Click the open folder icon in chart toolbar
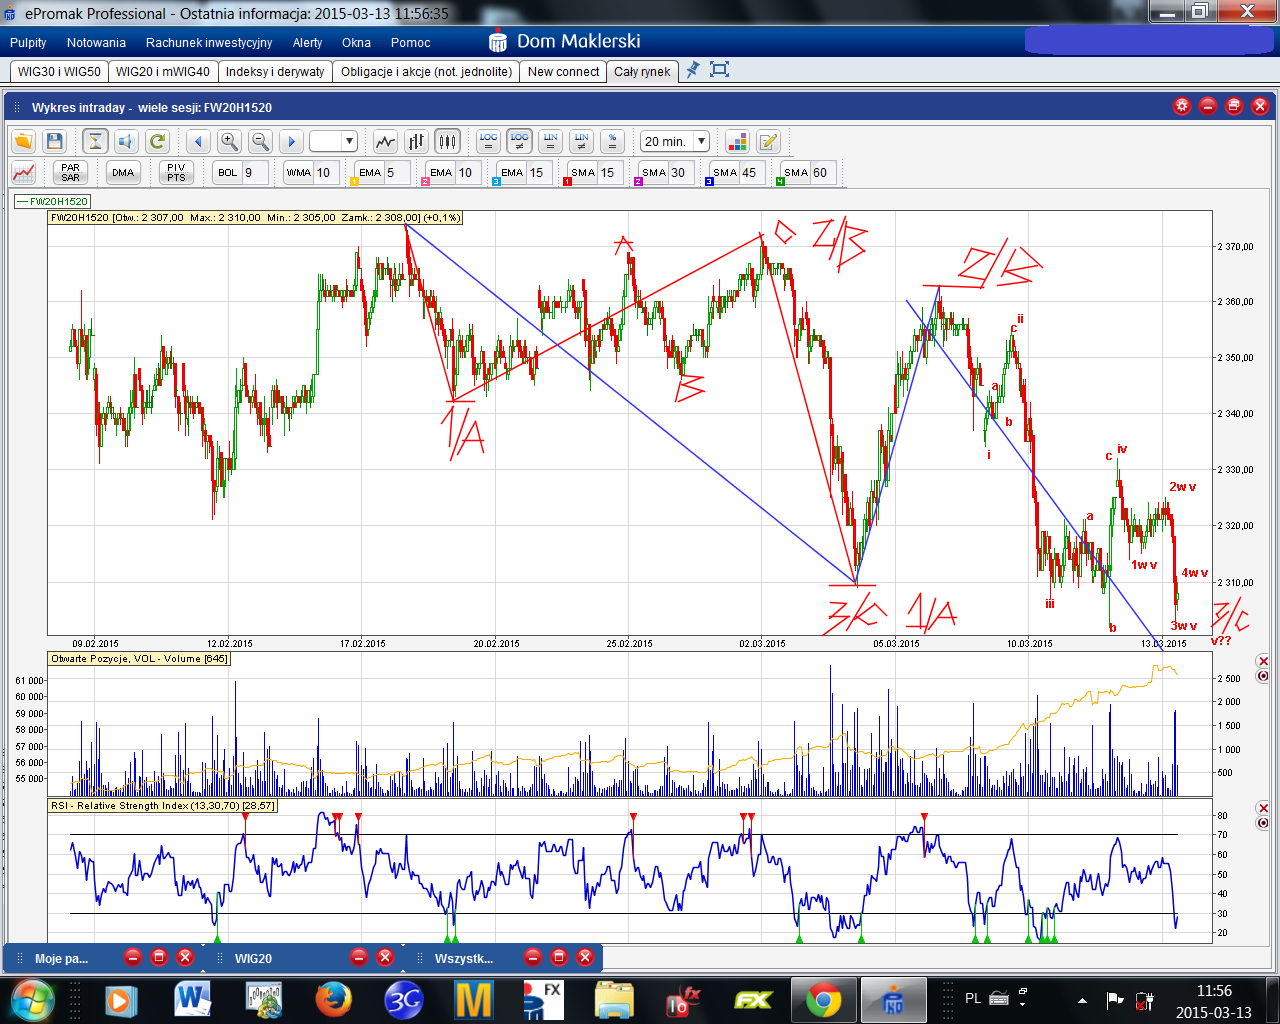Viewport: 1280px width, 1024px height. tap(23, 142)
